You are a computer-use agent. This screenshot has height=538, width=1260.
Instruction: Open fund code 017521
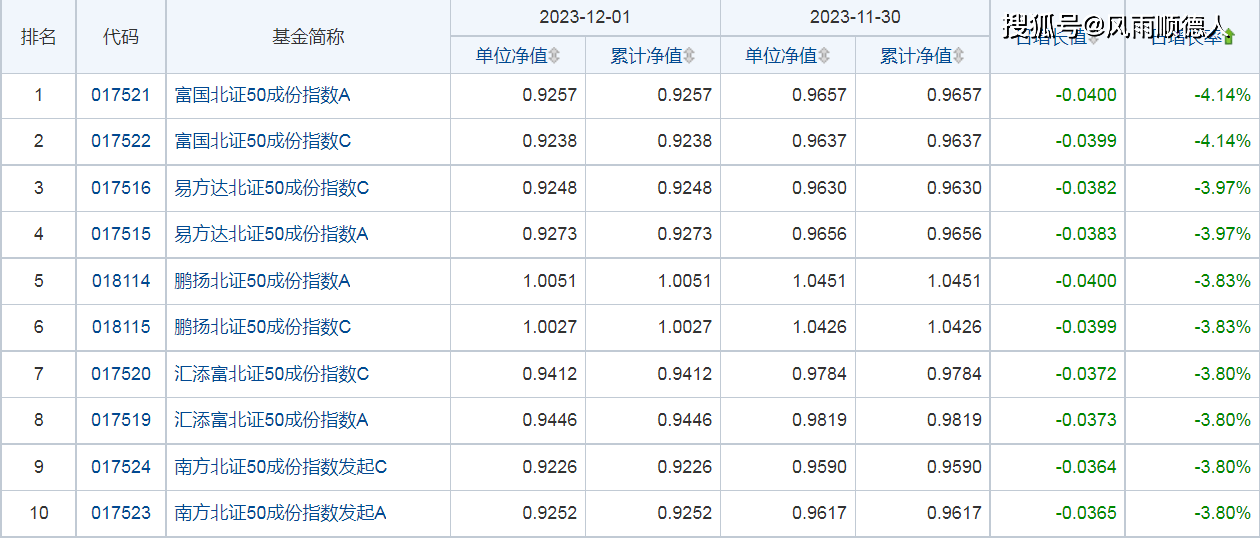pyautogui.click(x=121, y=96)
